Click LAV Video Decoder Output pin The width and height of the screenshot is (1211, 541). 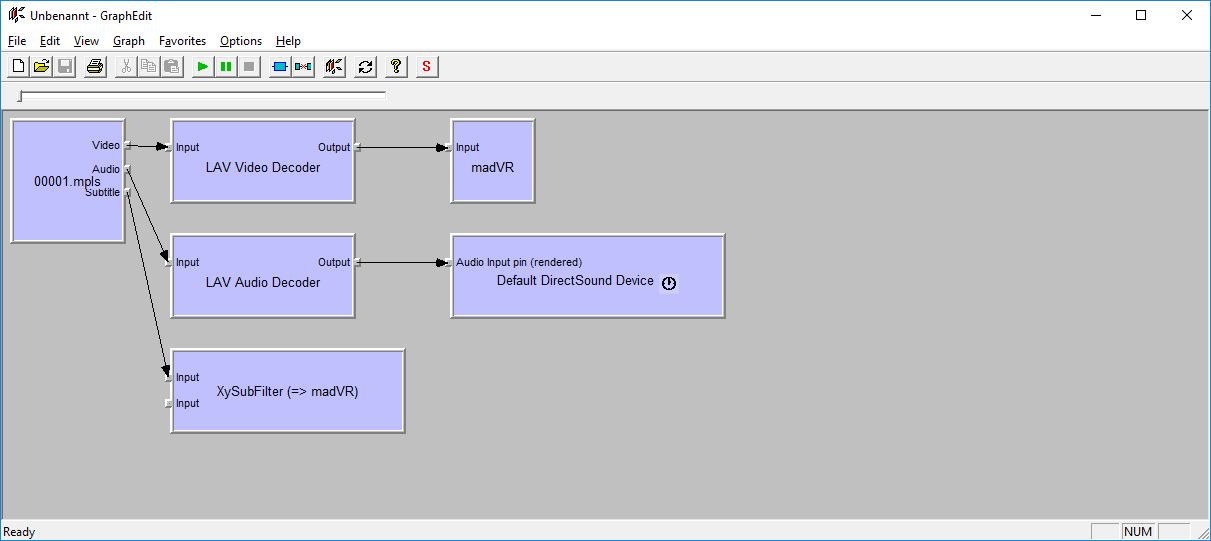click(356, 147)
